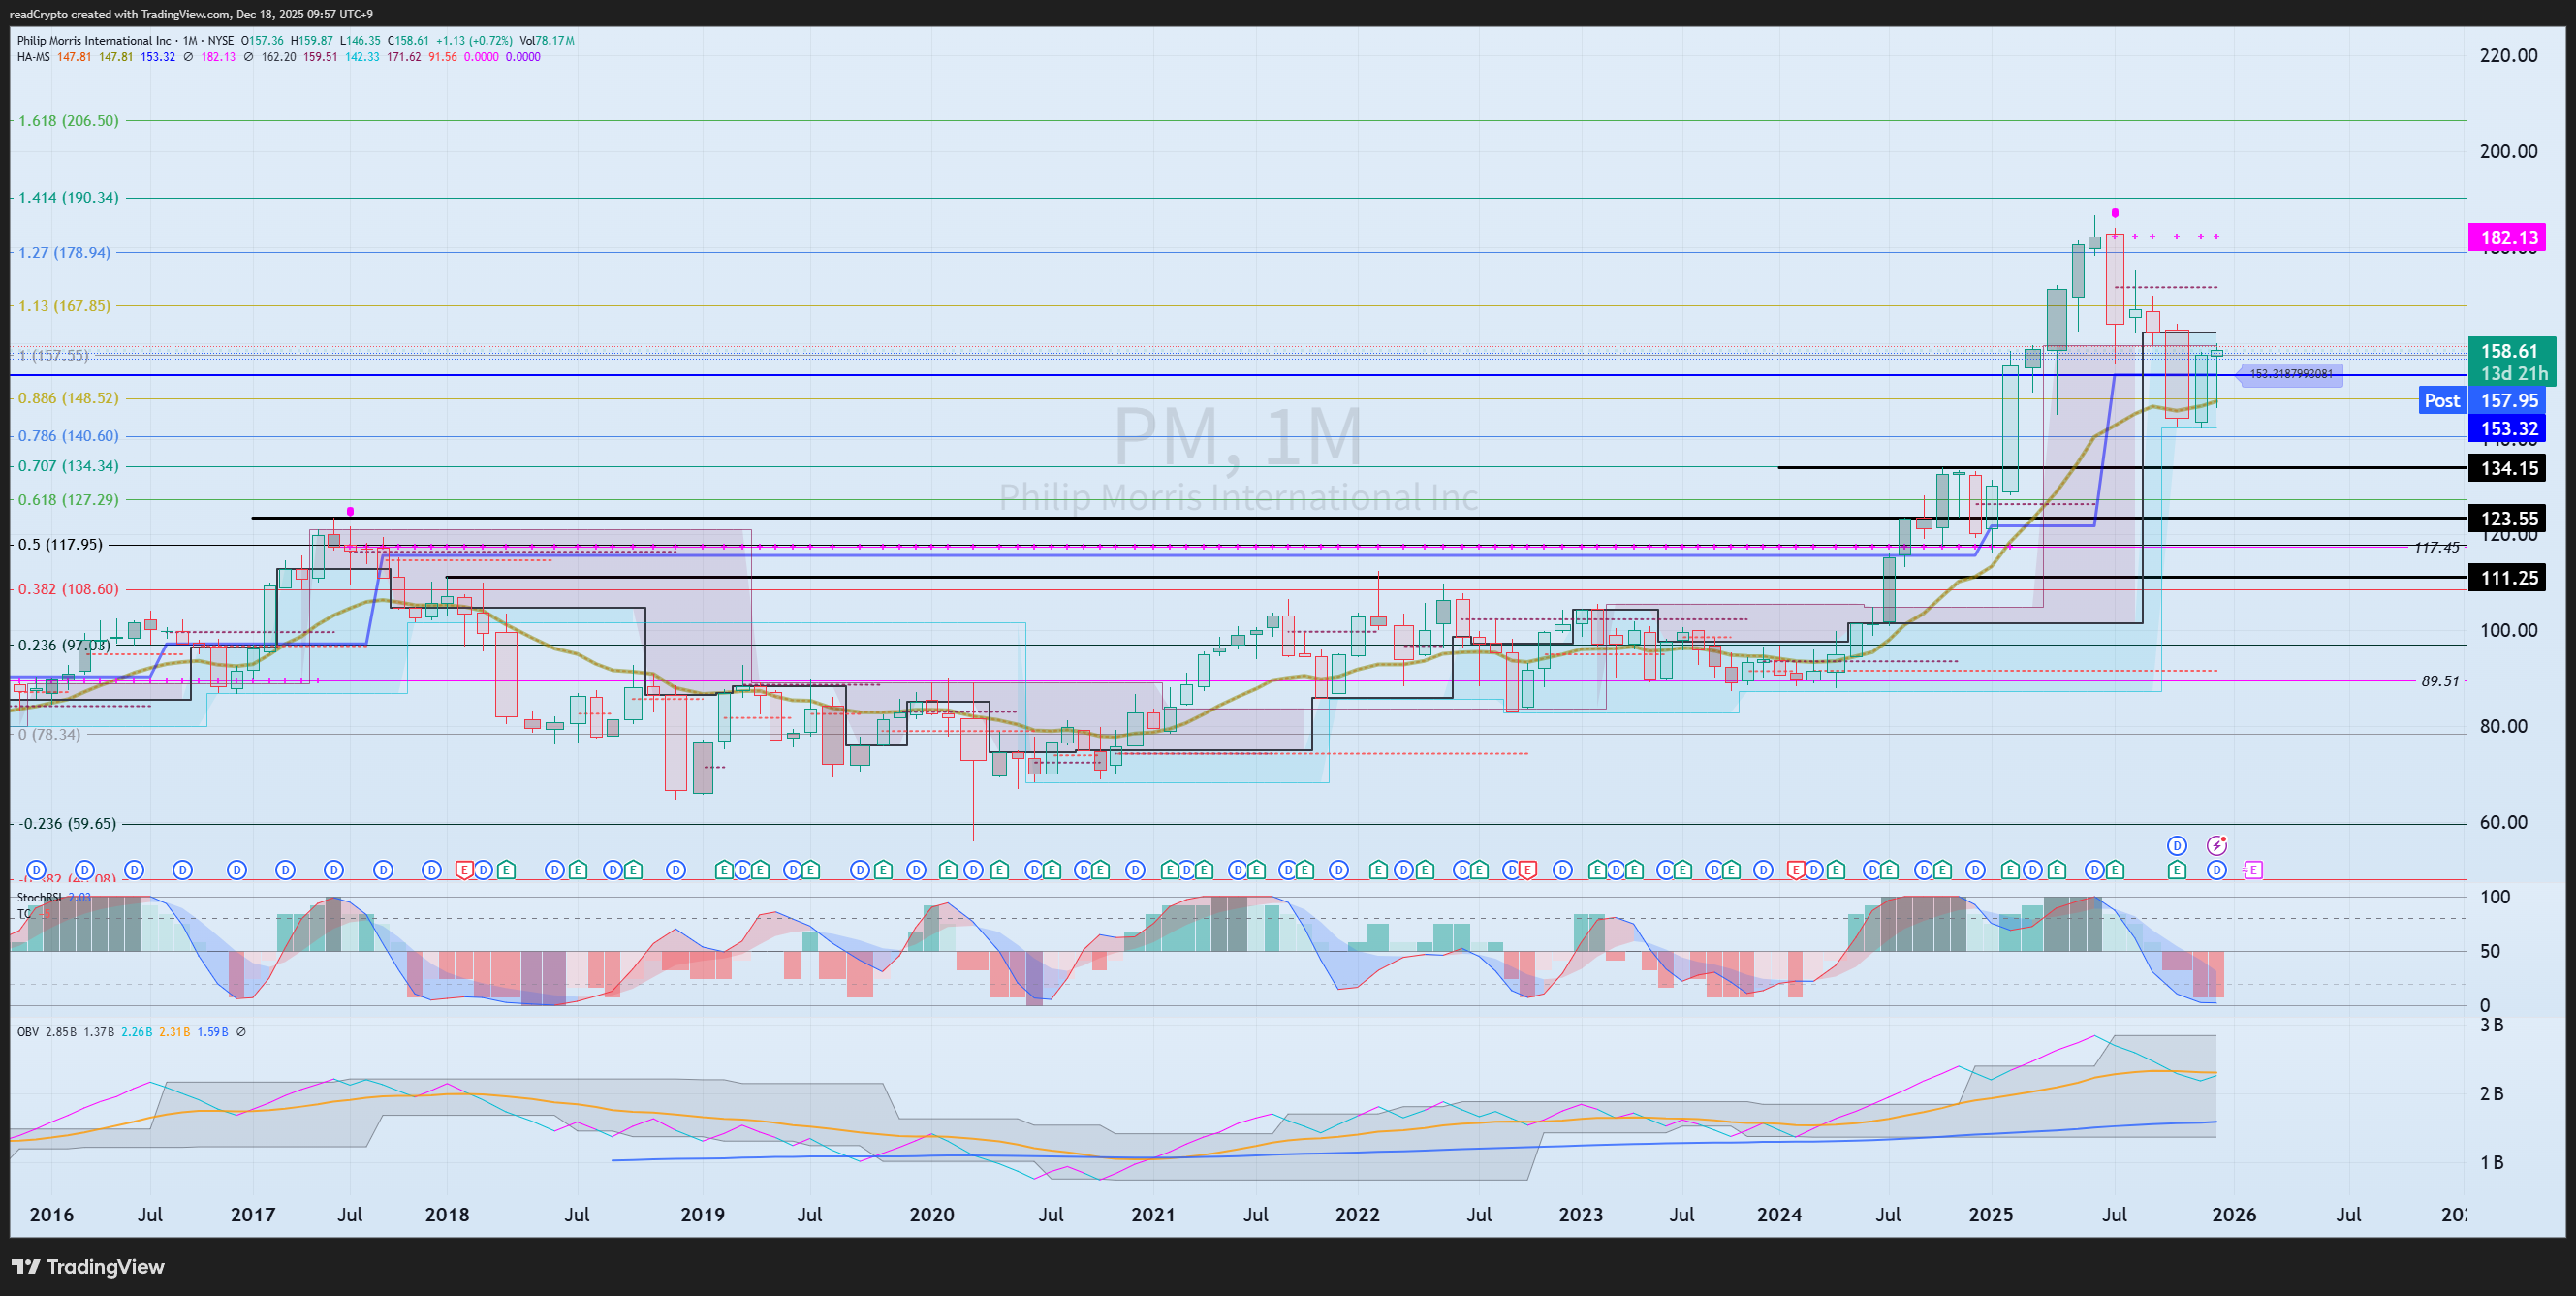
Task: Click the 2024 label on the time axis
Action: (x=1779, y=1214)
